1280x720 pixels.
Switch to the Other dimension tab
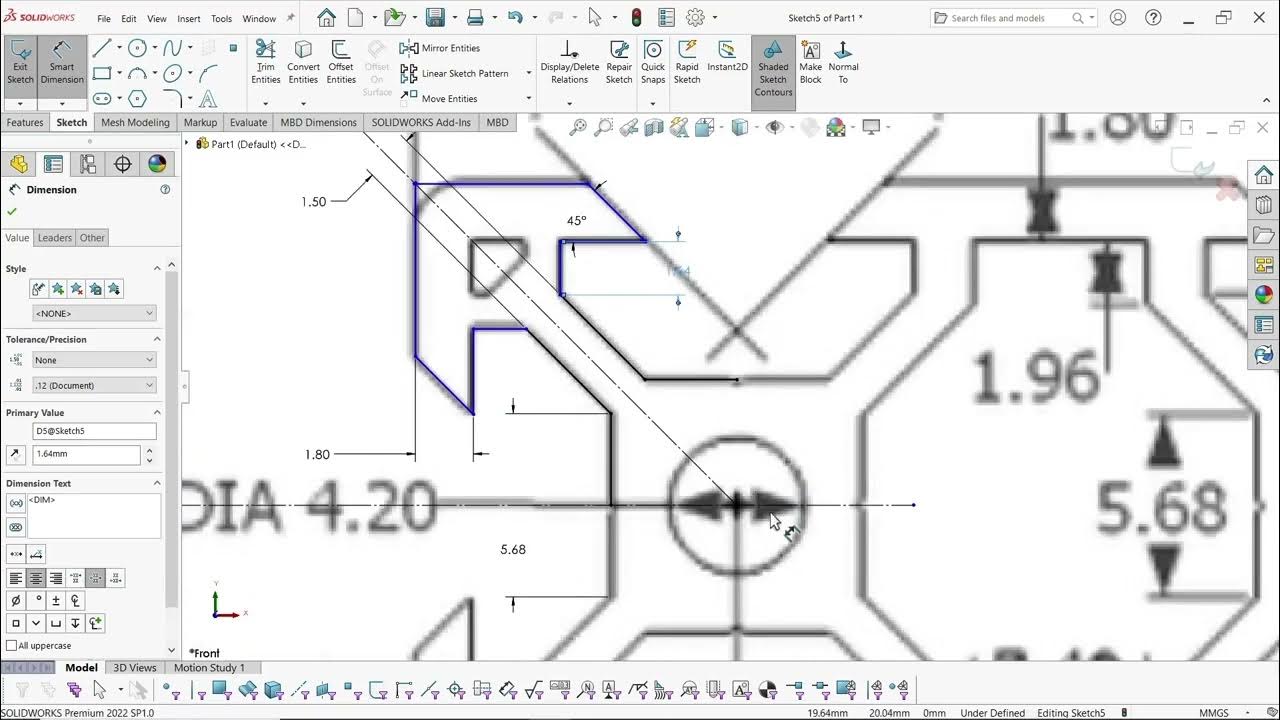92,238
